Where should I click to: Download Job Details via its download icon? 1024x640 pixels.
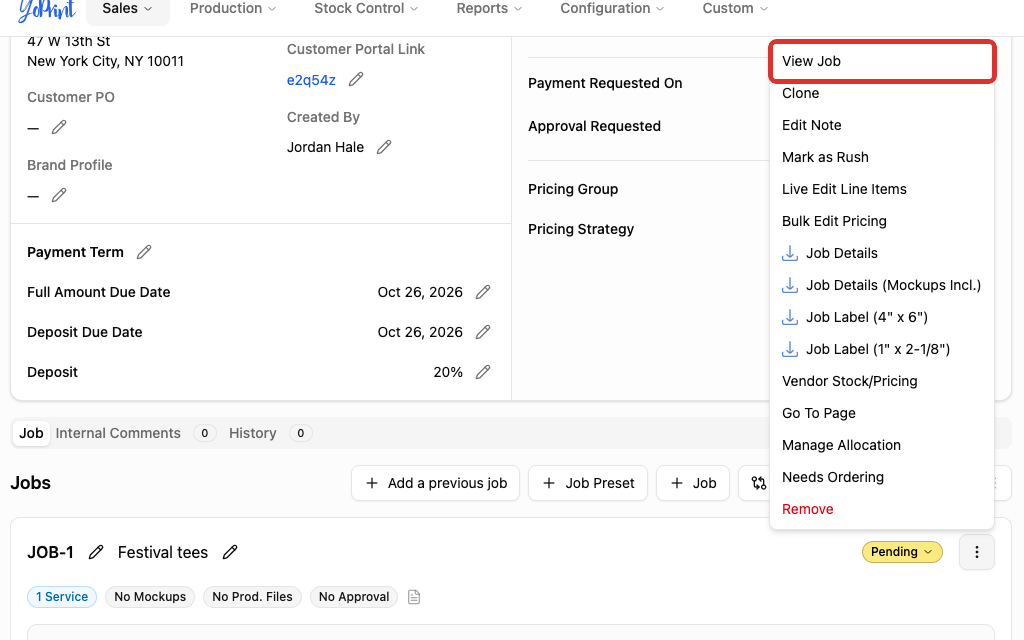pos(790,253)
